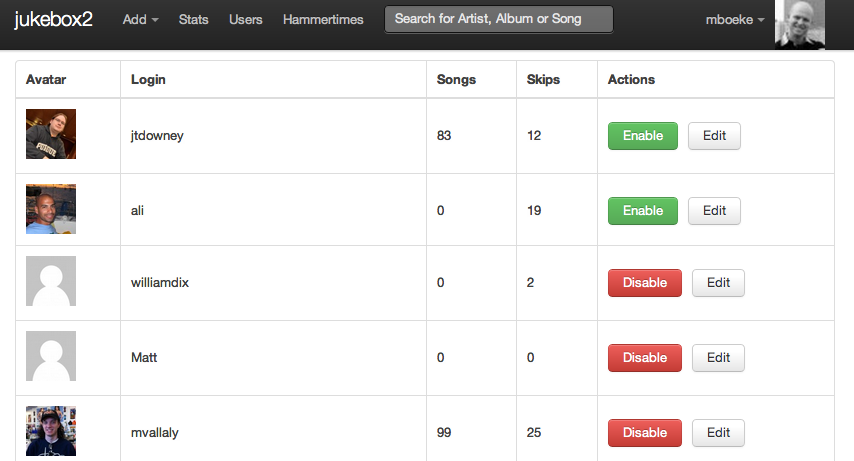Click williamdix's placeholder avatar

pos(51,281)
